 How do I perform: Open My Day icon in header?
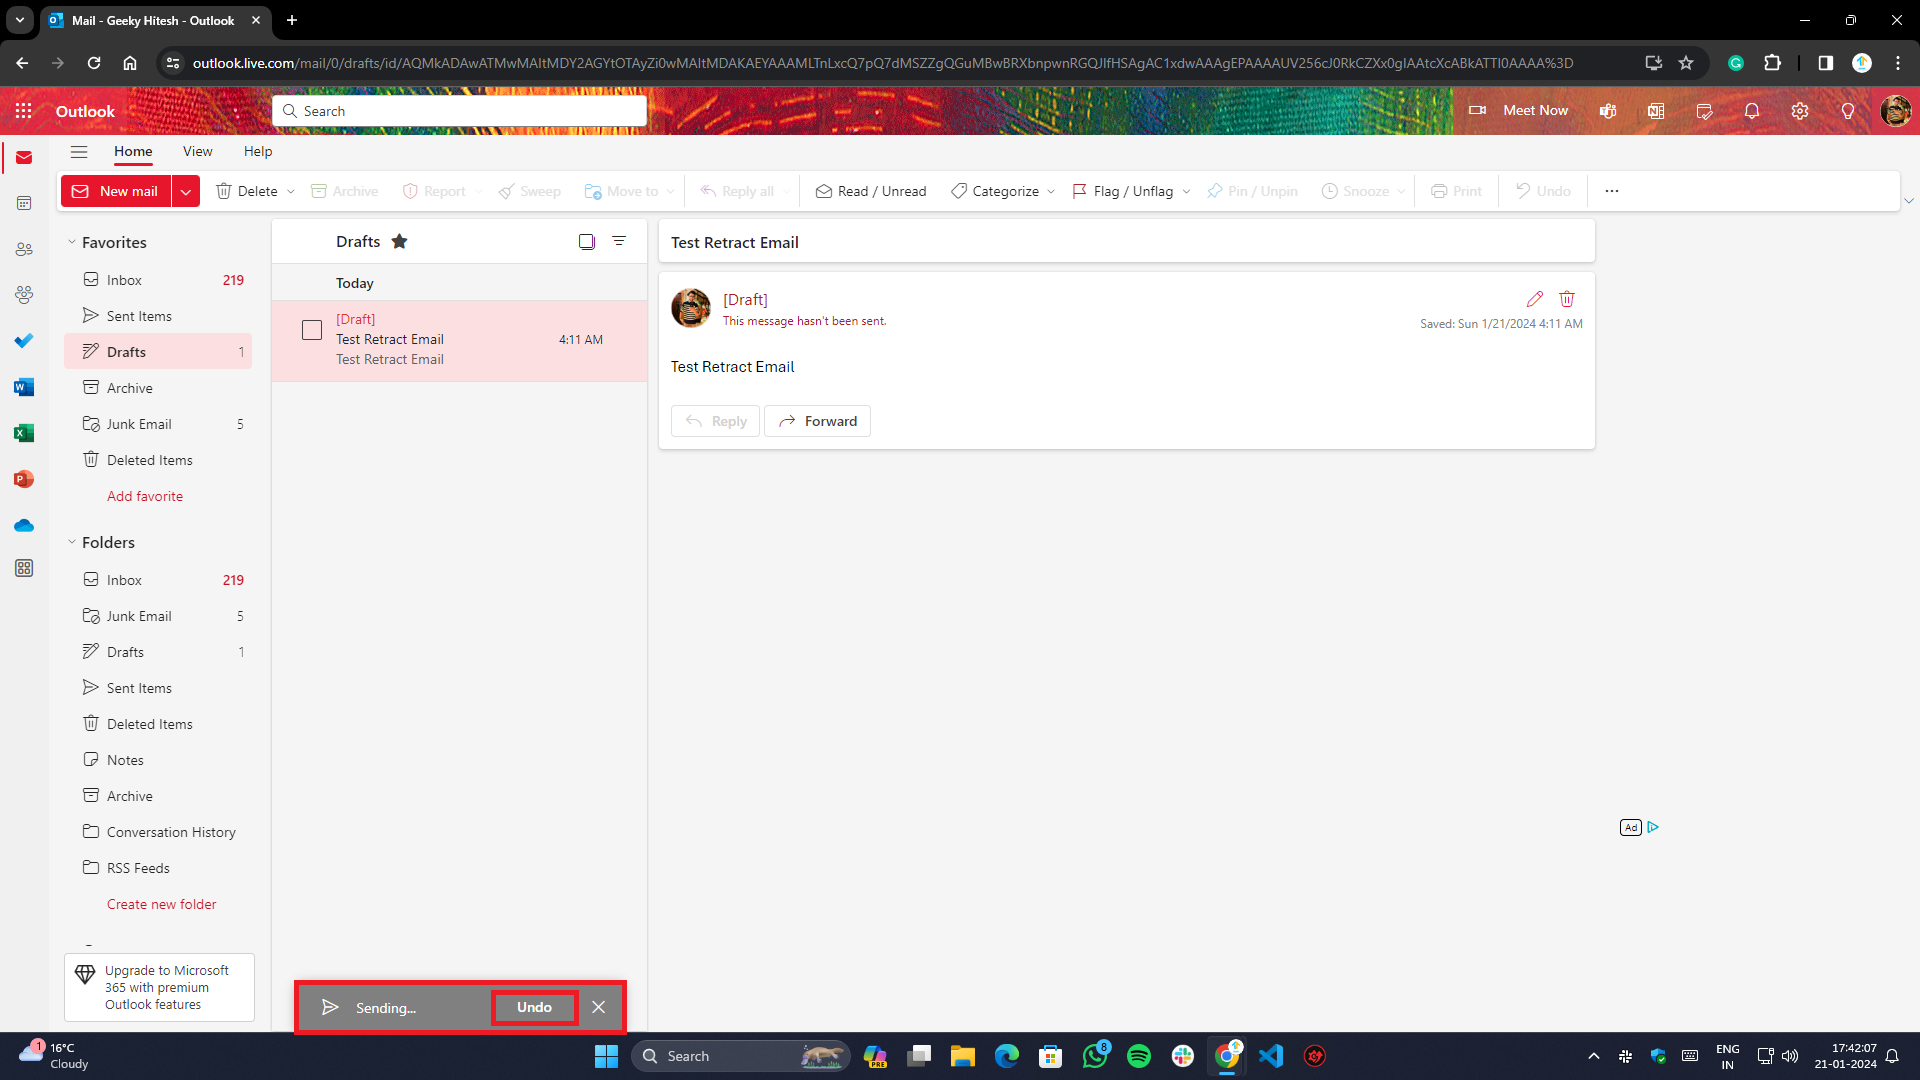[x=1704, y=111]
